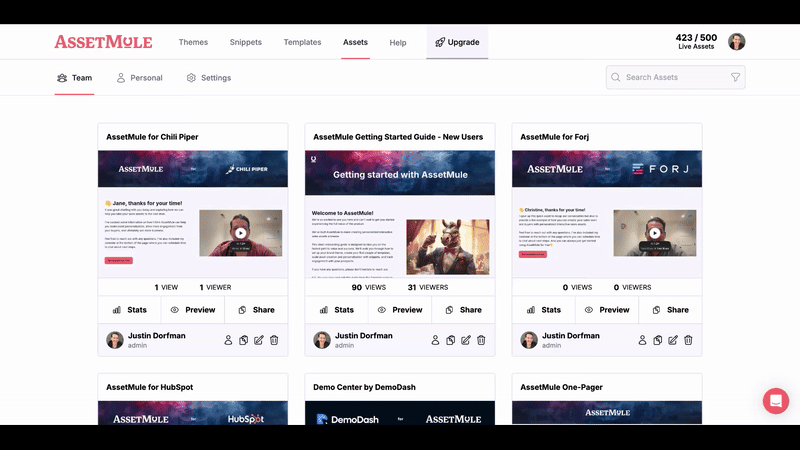Click the 90 VIEWS count
The height and width of the screenshot is (450, 800).
coord(369,287)
